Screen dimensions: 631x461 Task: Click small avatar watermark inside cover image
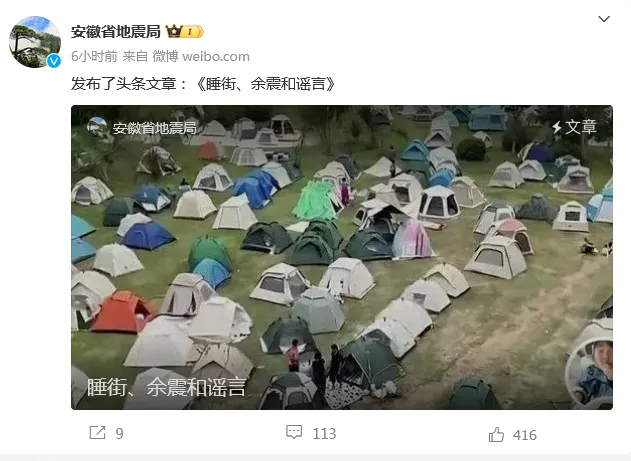pyautogui.click(x=97, y=127)
